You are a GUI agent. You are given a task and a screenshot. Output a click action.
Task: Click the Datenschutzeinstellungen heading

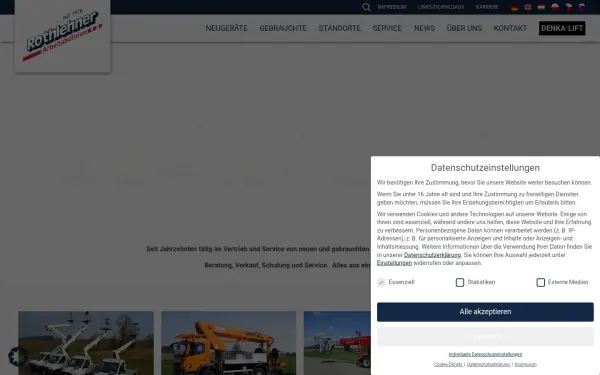click(x=485, y=168)
